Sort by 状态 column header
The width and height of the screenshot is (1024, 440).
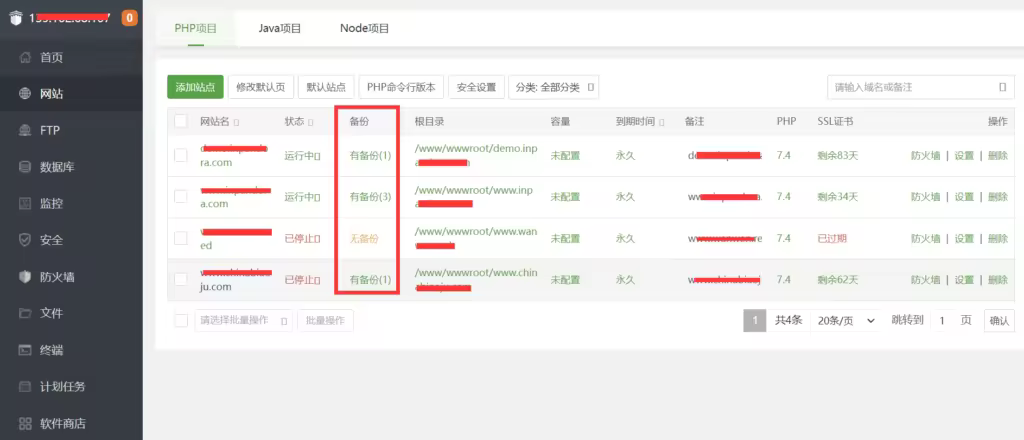[298, 122]
